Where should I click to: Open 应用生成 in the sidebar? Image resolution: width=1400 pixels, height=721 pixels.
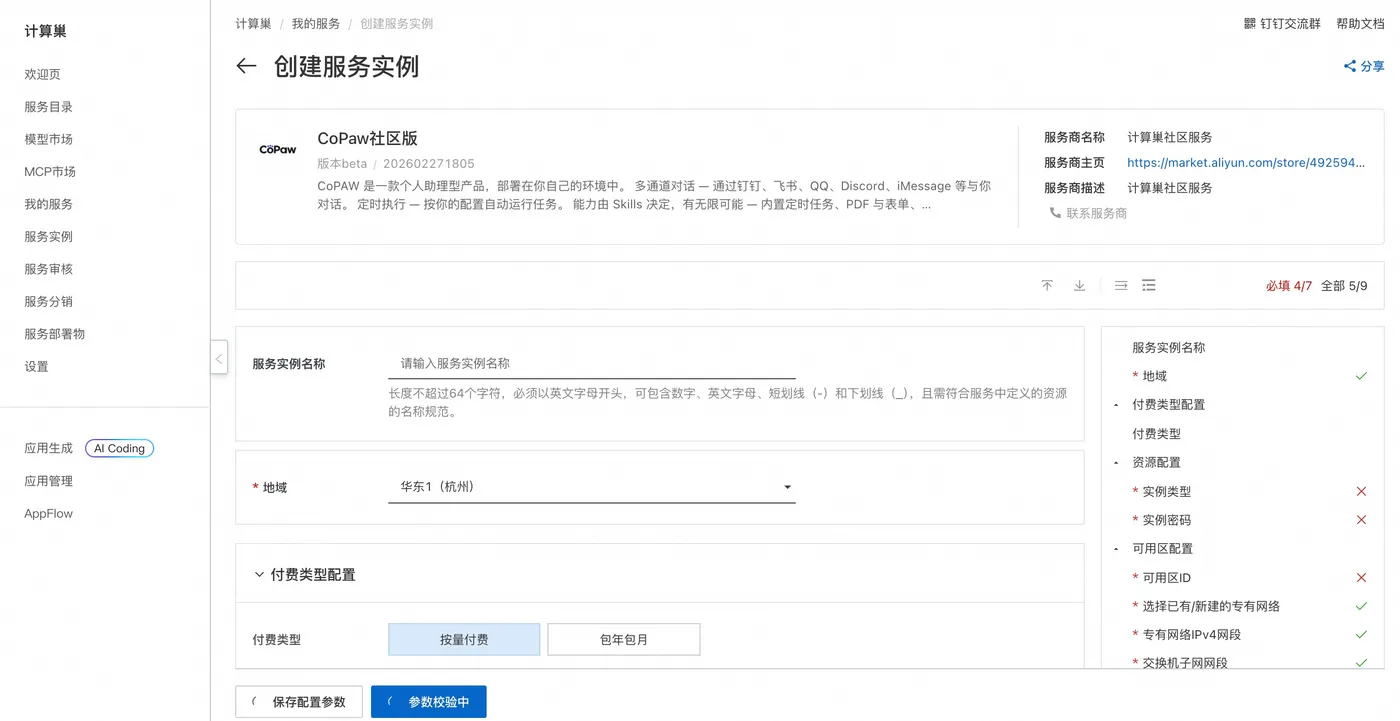[x=48, y=449]
